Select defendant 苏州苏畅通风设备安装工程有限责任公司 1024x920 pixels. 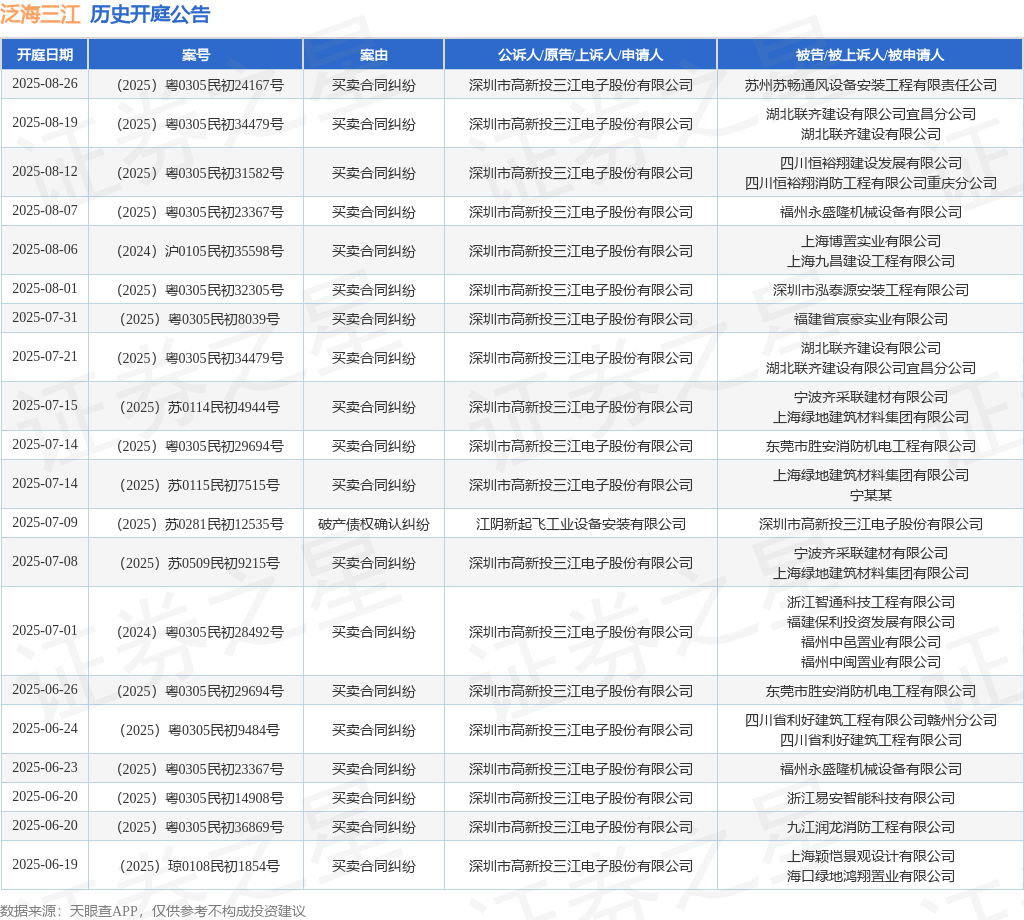coord(871,85)
